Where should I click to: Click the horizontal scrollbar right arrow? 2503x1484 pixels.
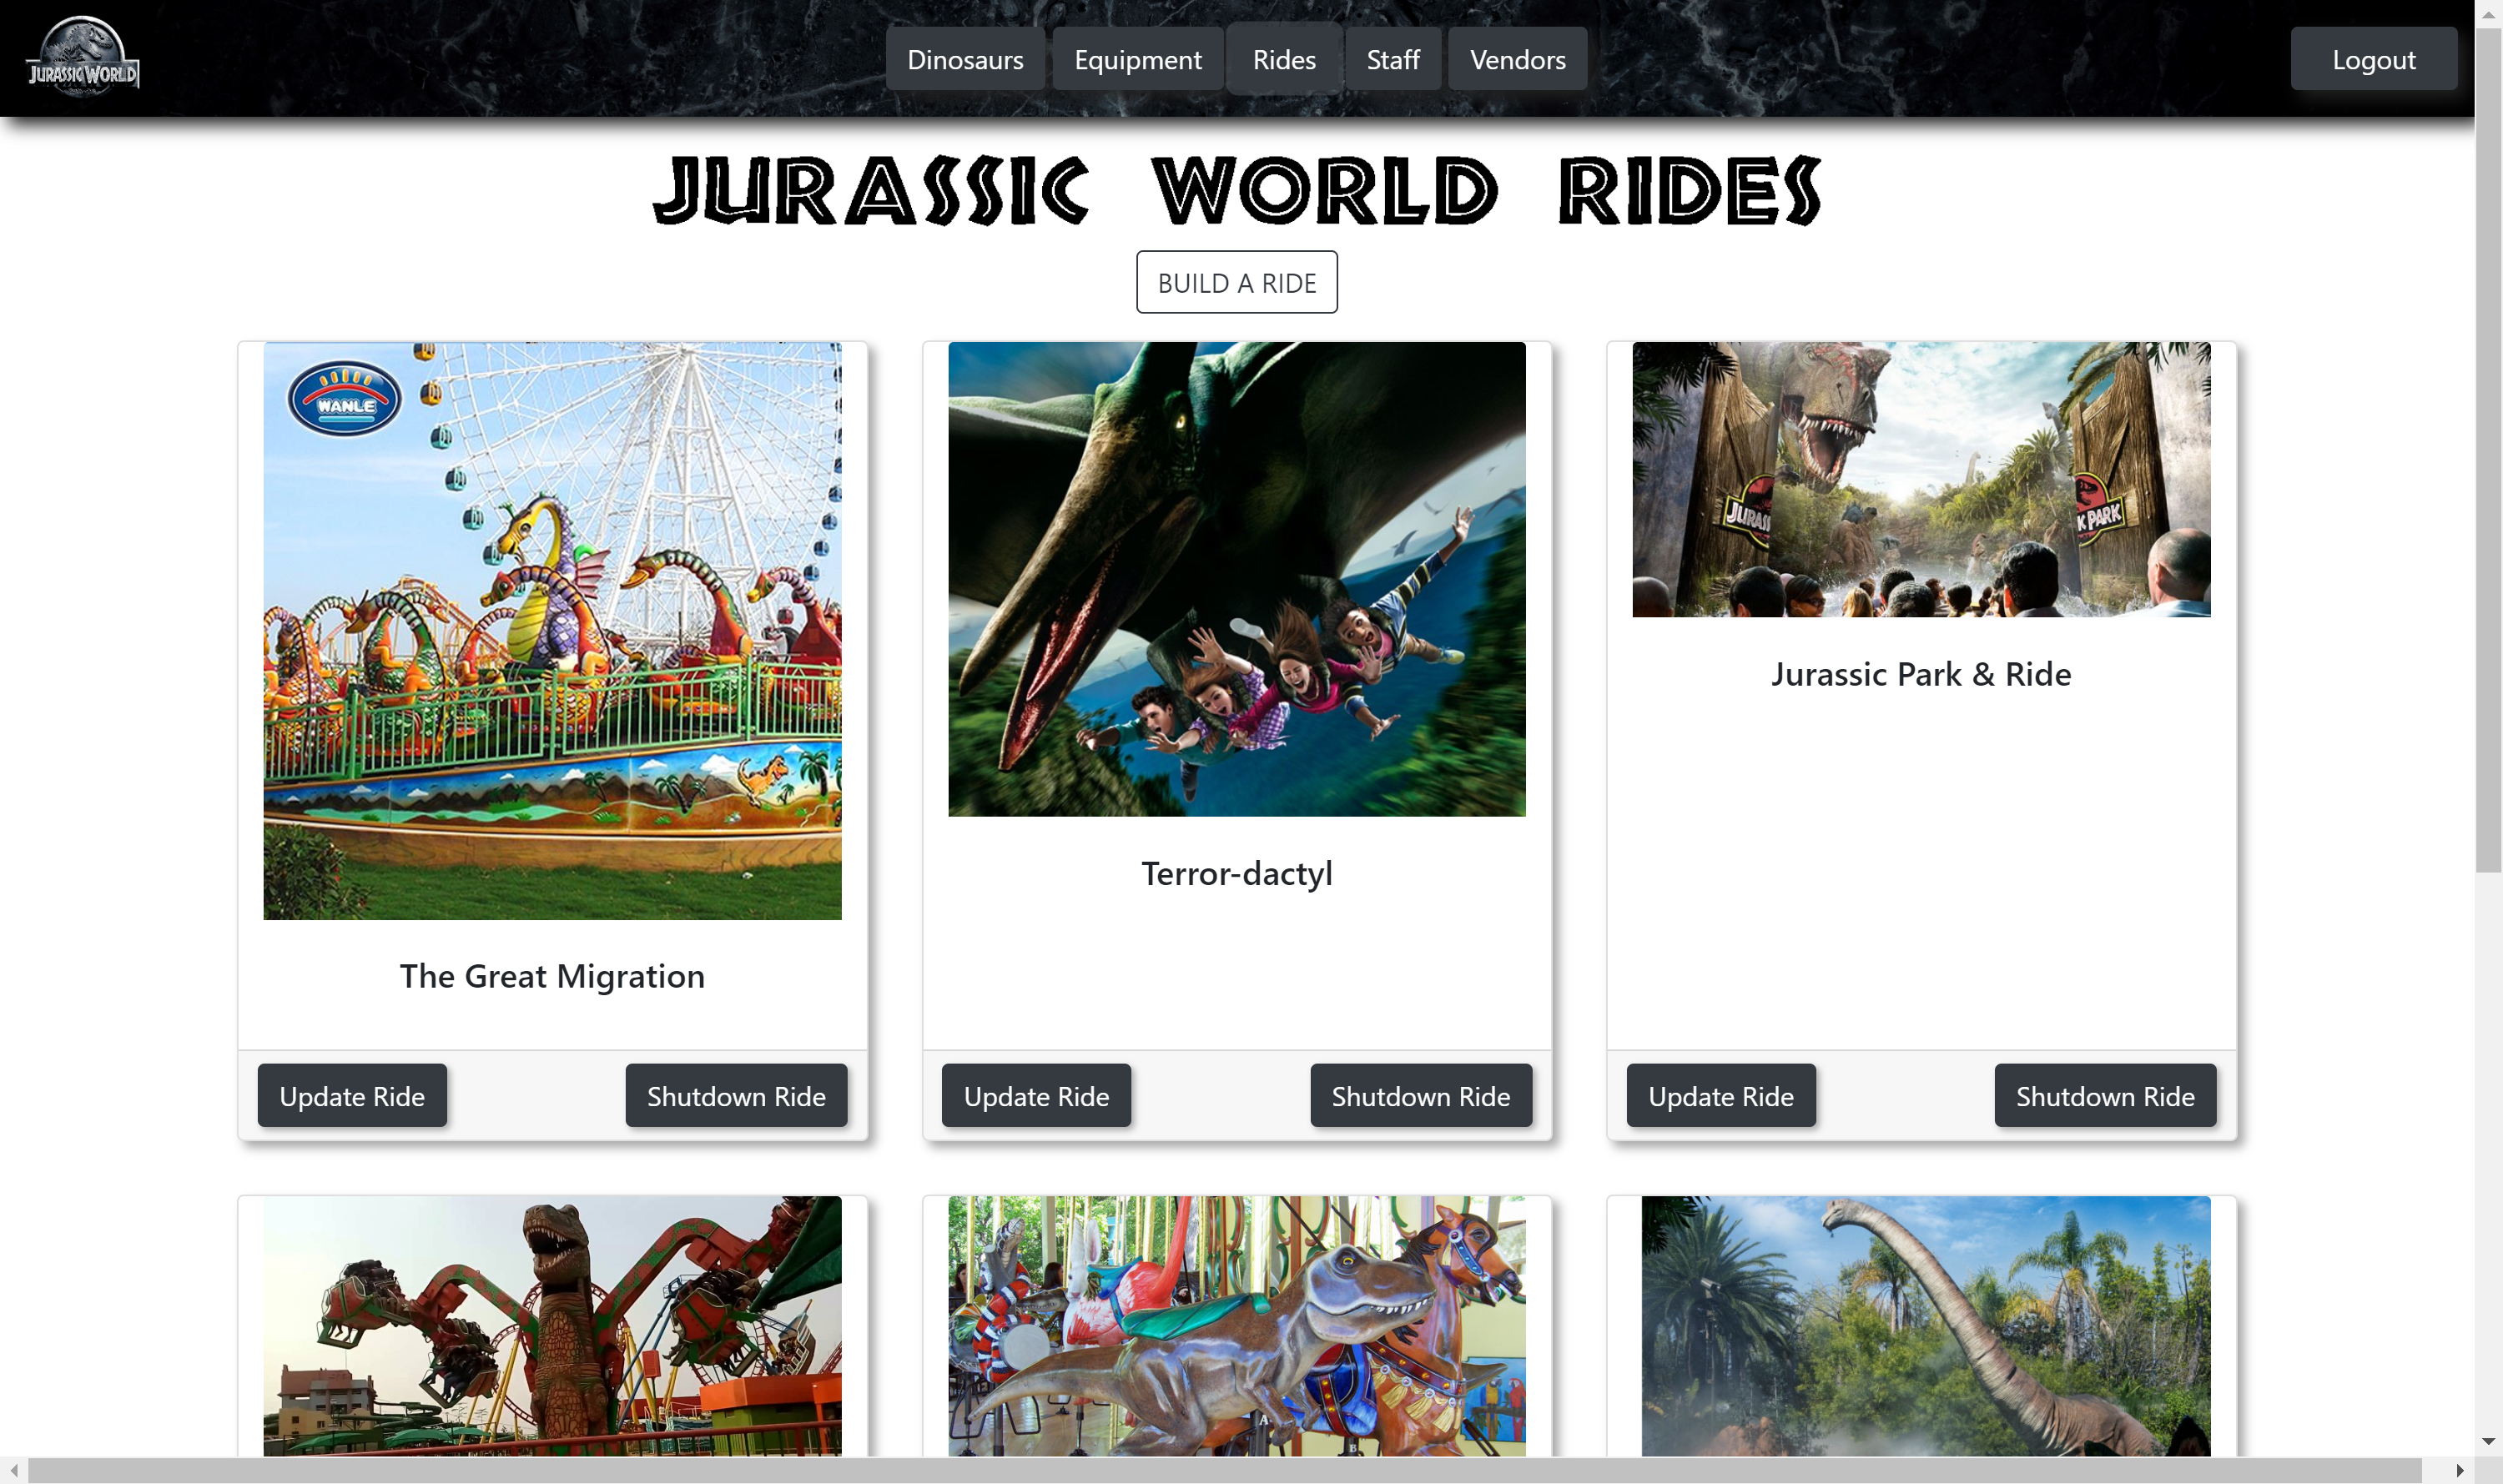pos(2459,1470)
